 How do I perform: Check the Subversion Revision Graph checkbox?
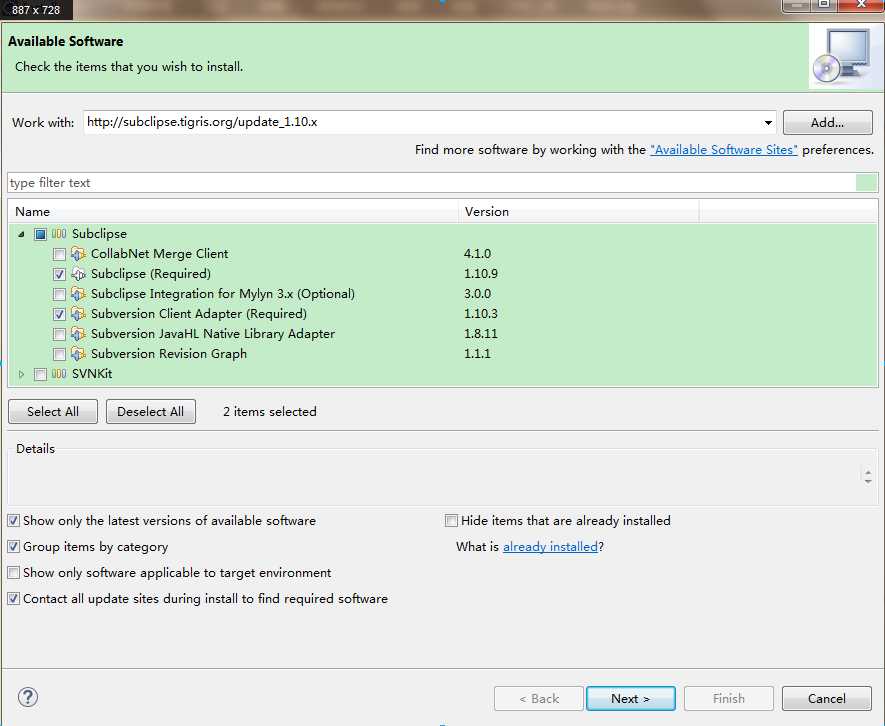coord(59,355)
